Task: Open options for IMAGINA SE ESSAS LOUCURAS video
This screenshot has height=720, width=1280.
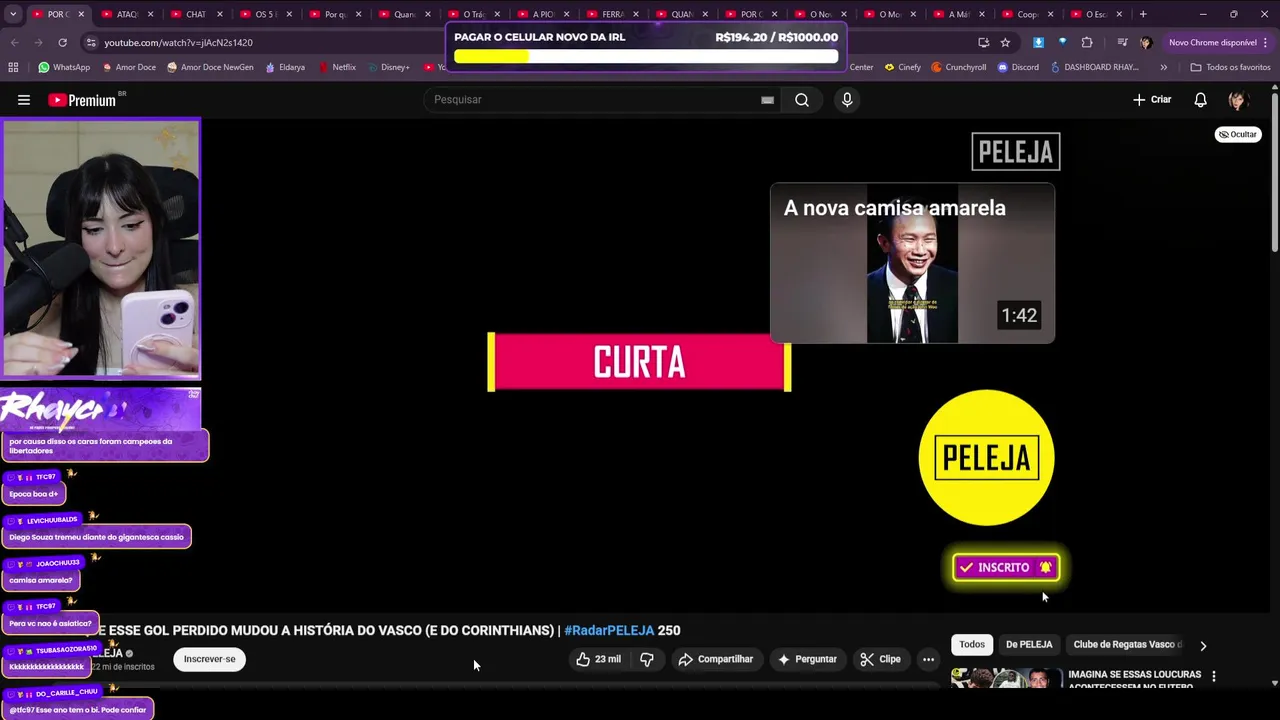Action: click(1214, 677)
